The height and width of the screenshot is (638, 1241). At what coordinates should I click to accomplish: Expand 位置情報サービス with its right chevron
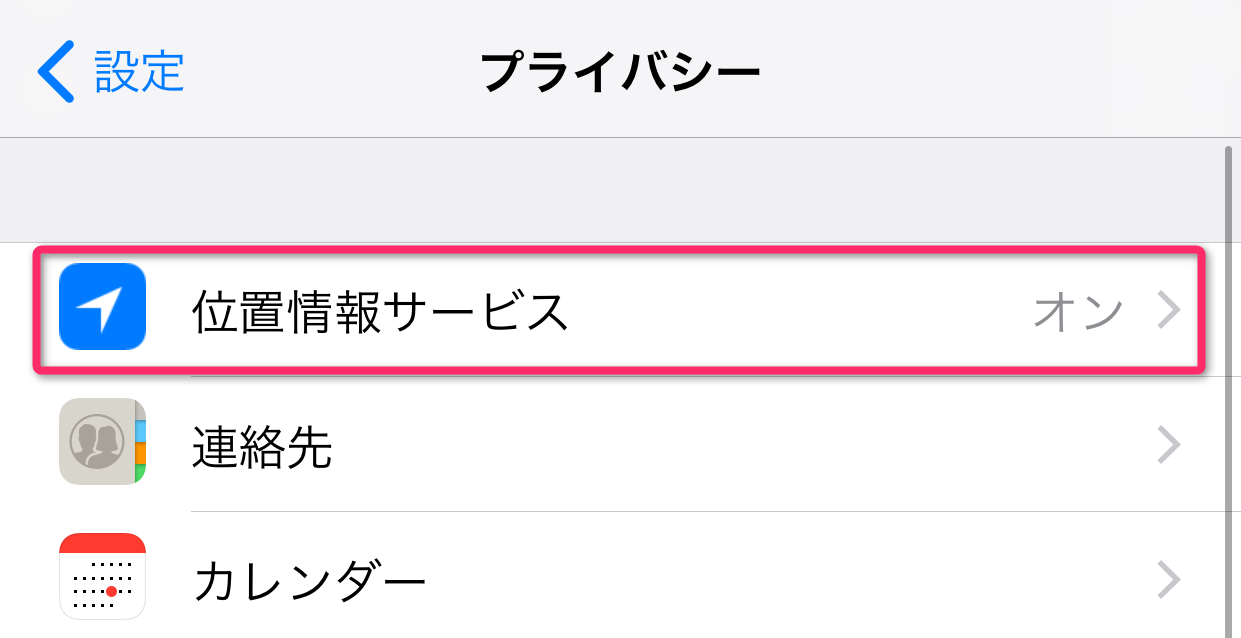point(1169,311)
